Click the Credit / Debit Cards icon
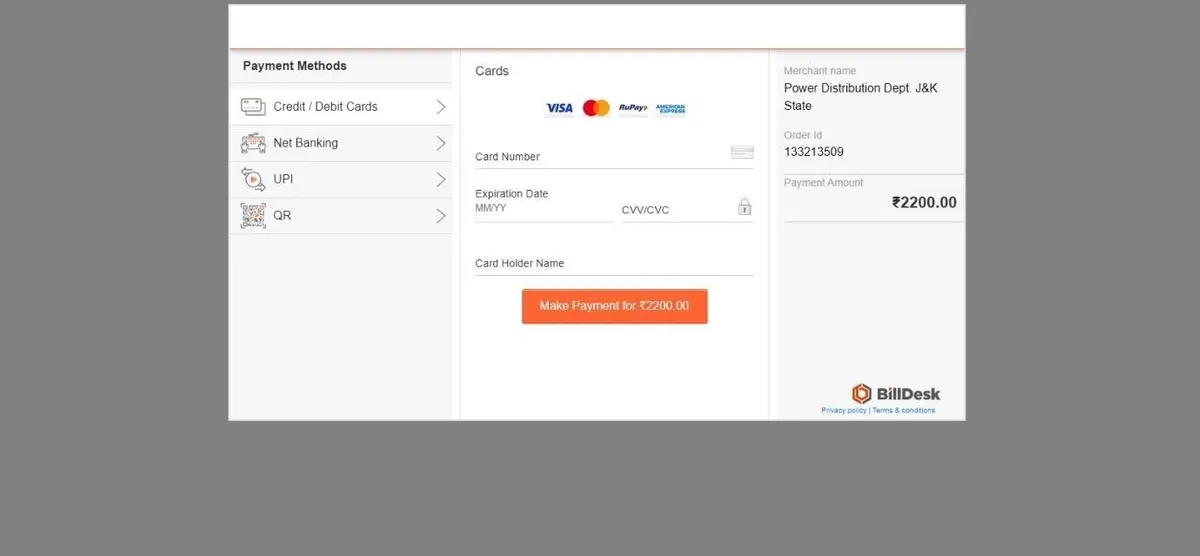The height and width of the screenshot is (556, 1200). [253, 106]
